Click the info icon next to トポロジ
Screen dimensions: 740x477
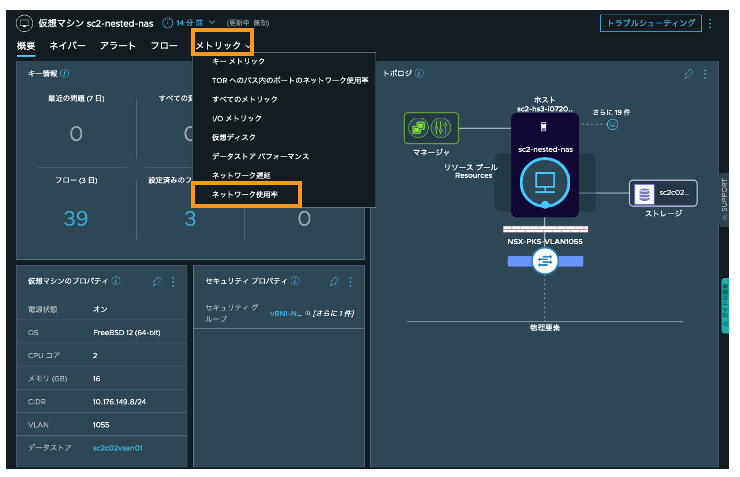click(419, 74)
